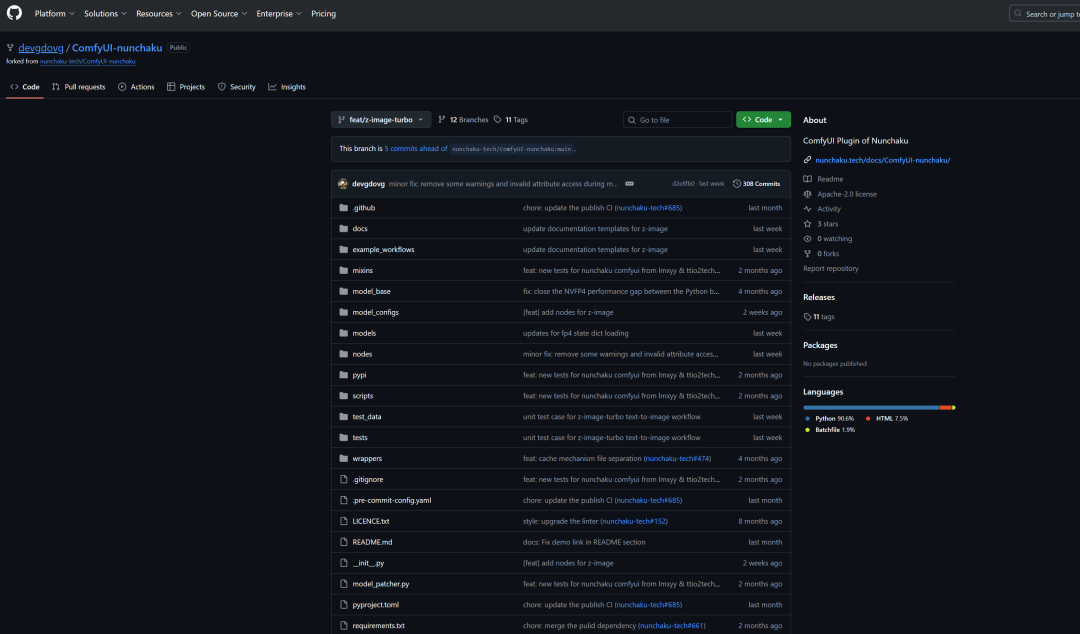Click the HTML orange language dot
Image resolution: width=1080 pixels, height=634 pixels.
[x=868, y=418]
